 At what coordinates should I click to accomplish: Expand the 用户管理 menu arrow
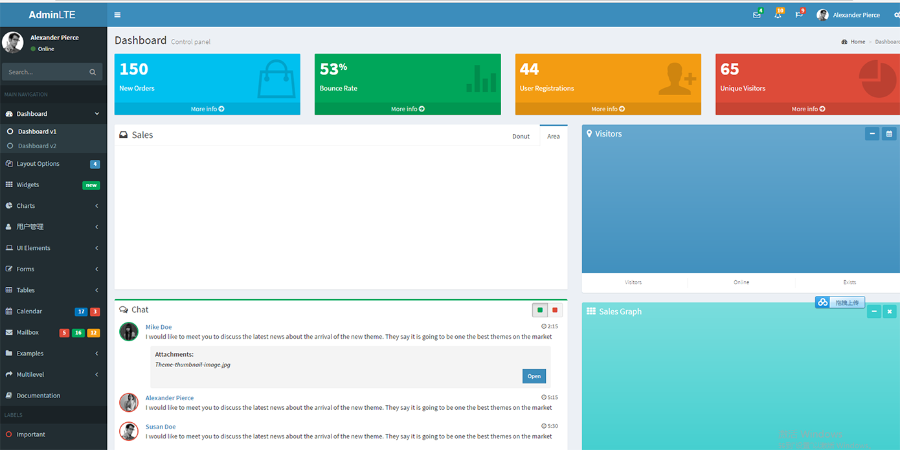[x=96, y=227]
